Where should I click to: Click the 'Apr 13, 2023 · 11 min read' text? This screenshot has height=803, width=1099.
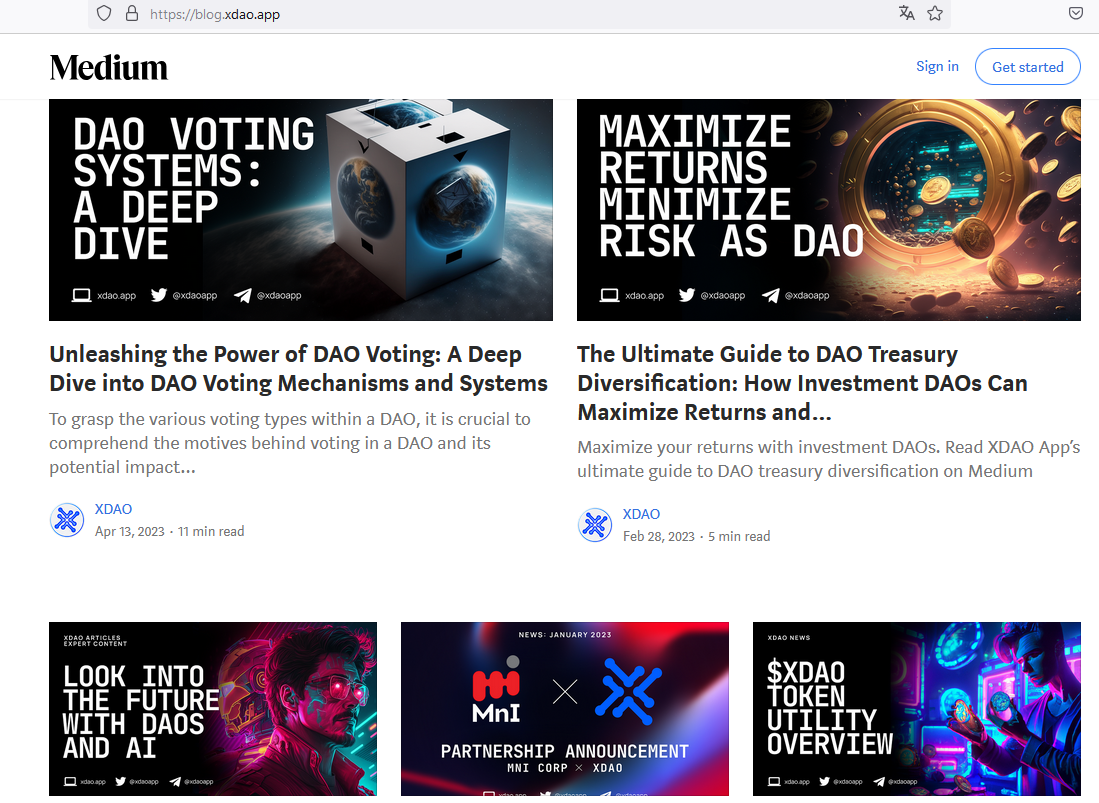[x=170, y=532]
